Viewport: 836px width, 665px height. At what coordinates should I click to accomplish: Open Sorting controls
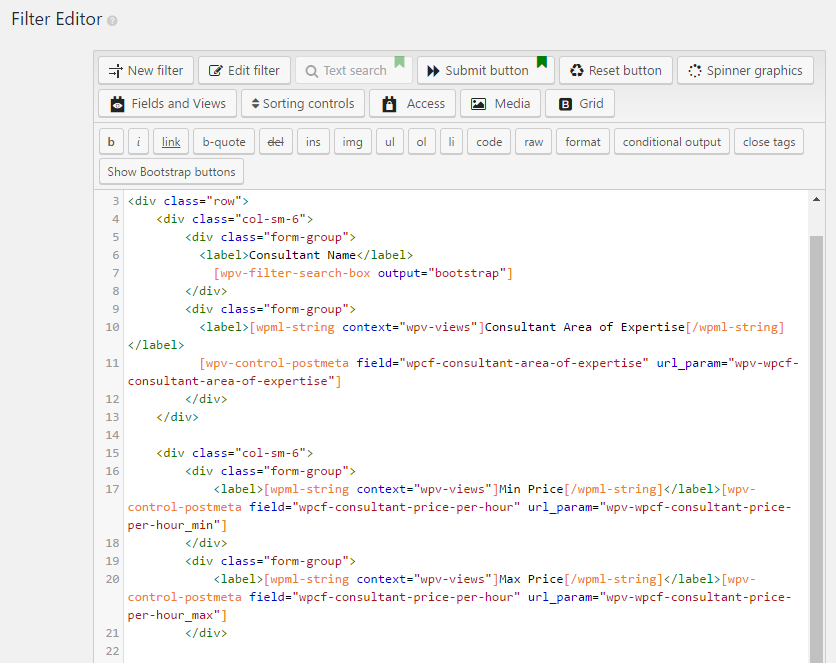pyautogui.click(x=303, y=103)
